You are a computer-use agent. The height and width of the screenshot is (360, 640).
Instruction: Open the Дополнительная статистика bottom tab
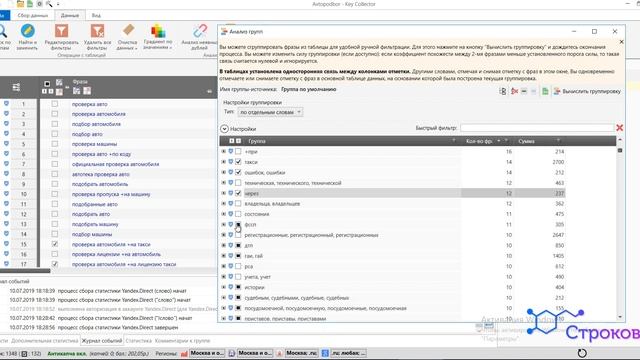44,340
